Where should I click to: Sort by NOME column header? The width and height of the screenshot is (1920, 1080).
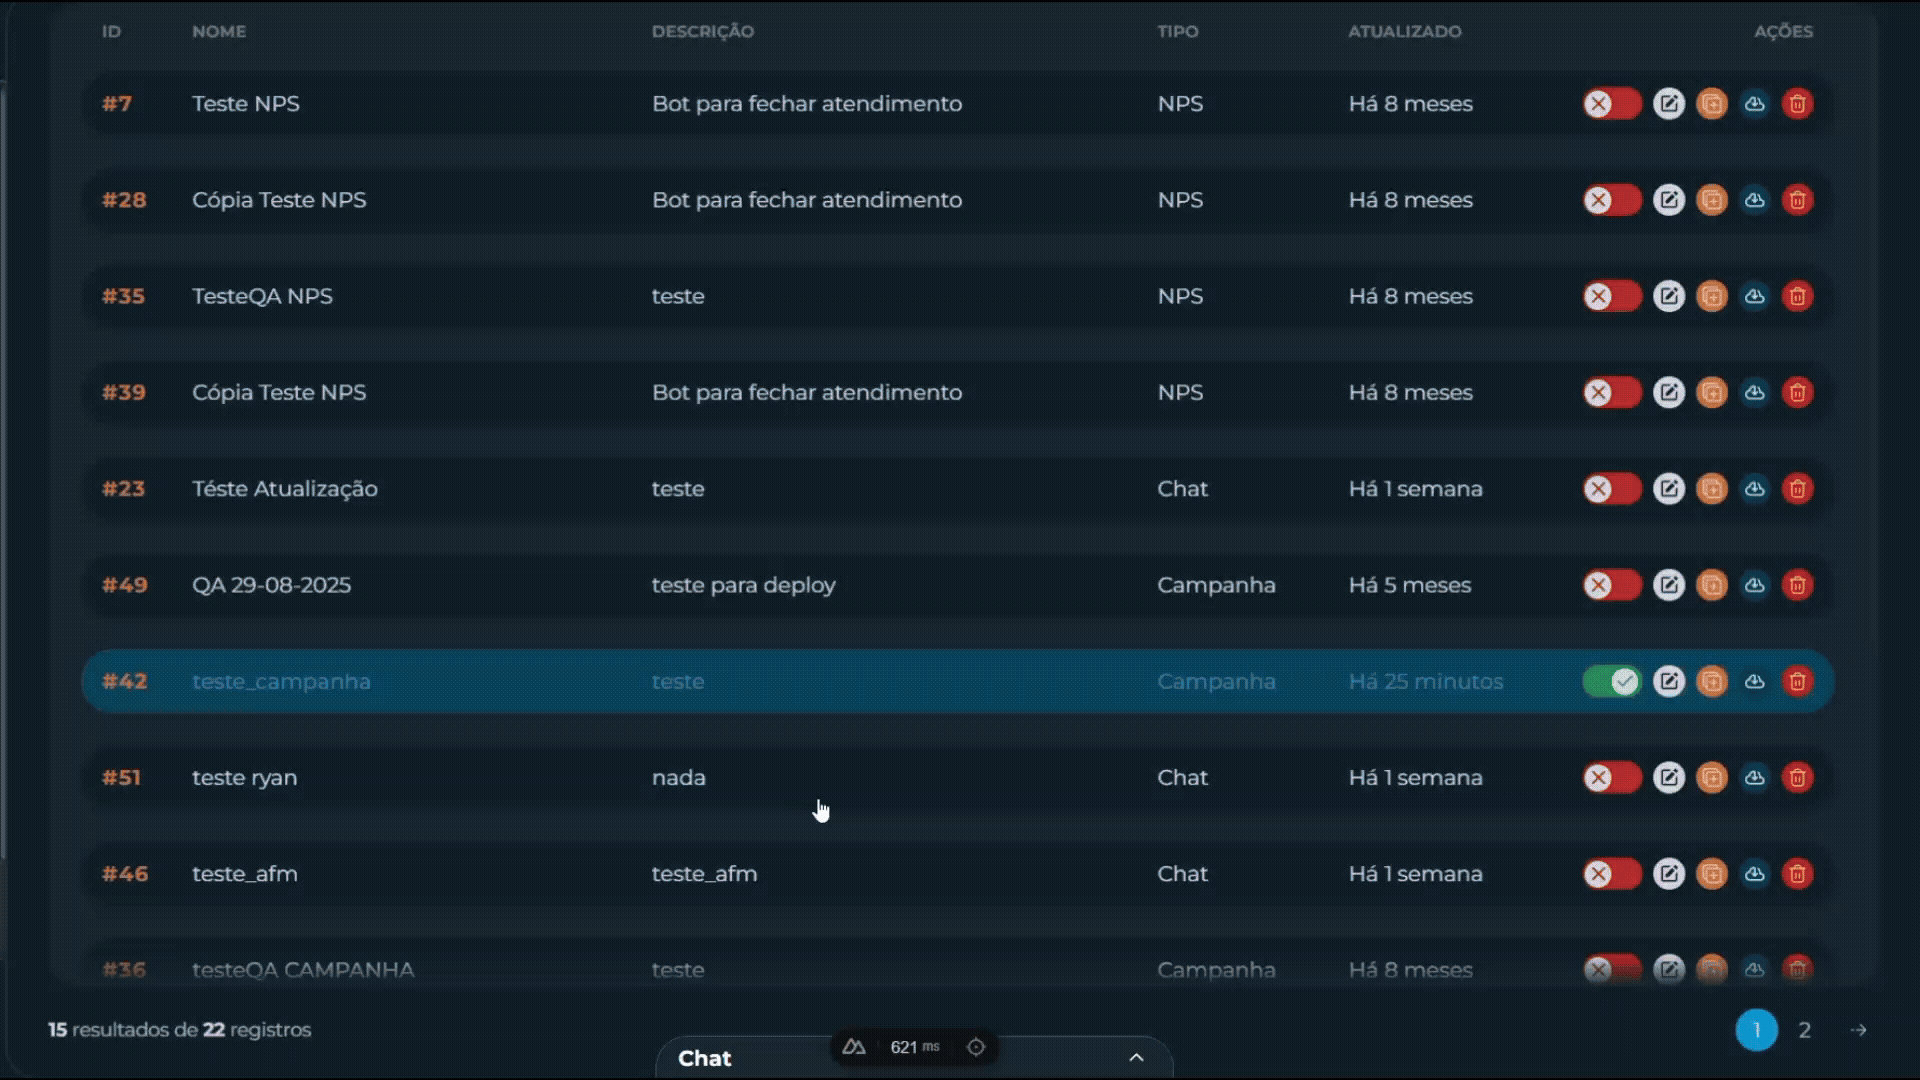(219, 32)
